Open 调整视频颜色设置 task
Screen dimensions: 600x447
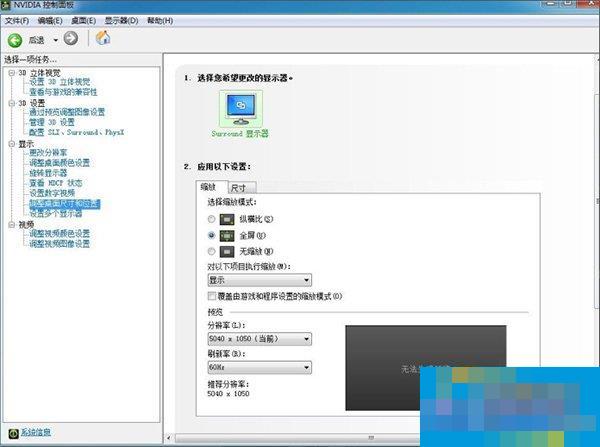[60, 233]
